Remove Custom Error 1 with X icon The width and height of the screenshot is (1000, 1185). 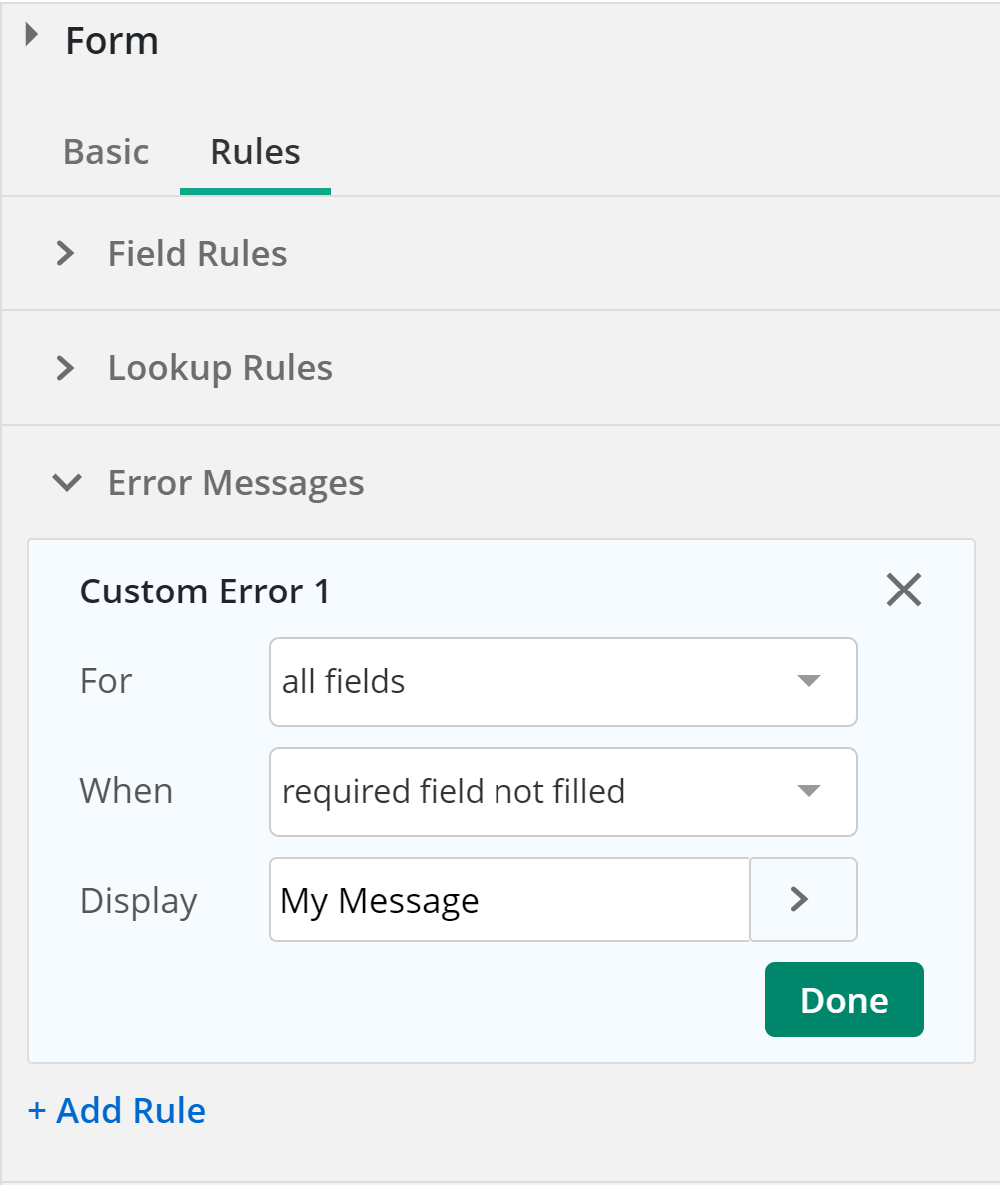click(x=904, y=589)
